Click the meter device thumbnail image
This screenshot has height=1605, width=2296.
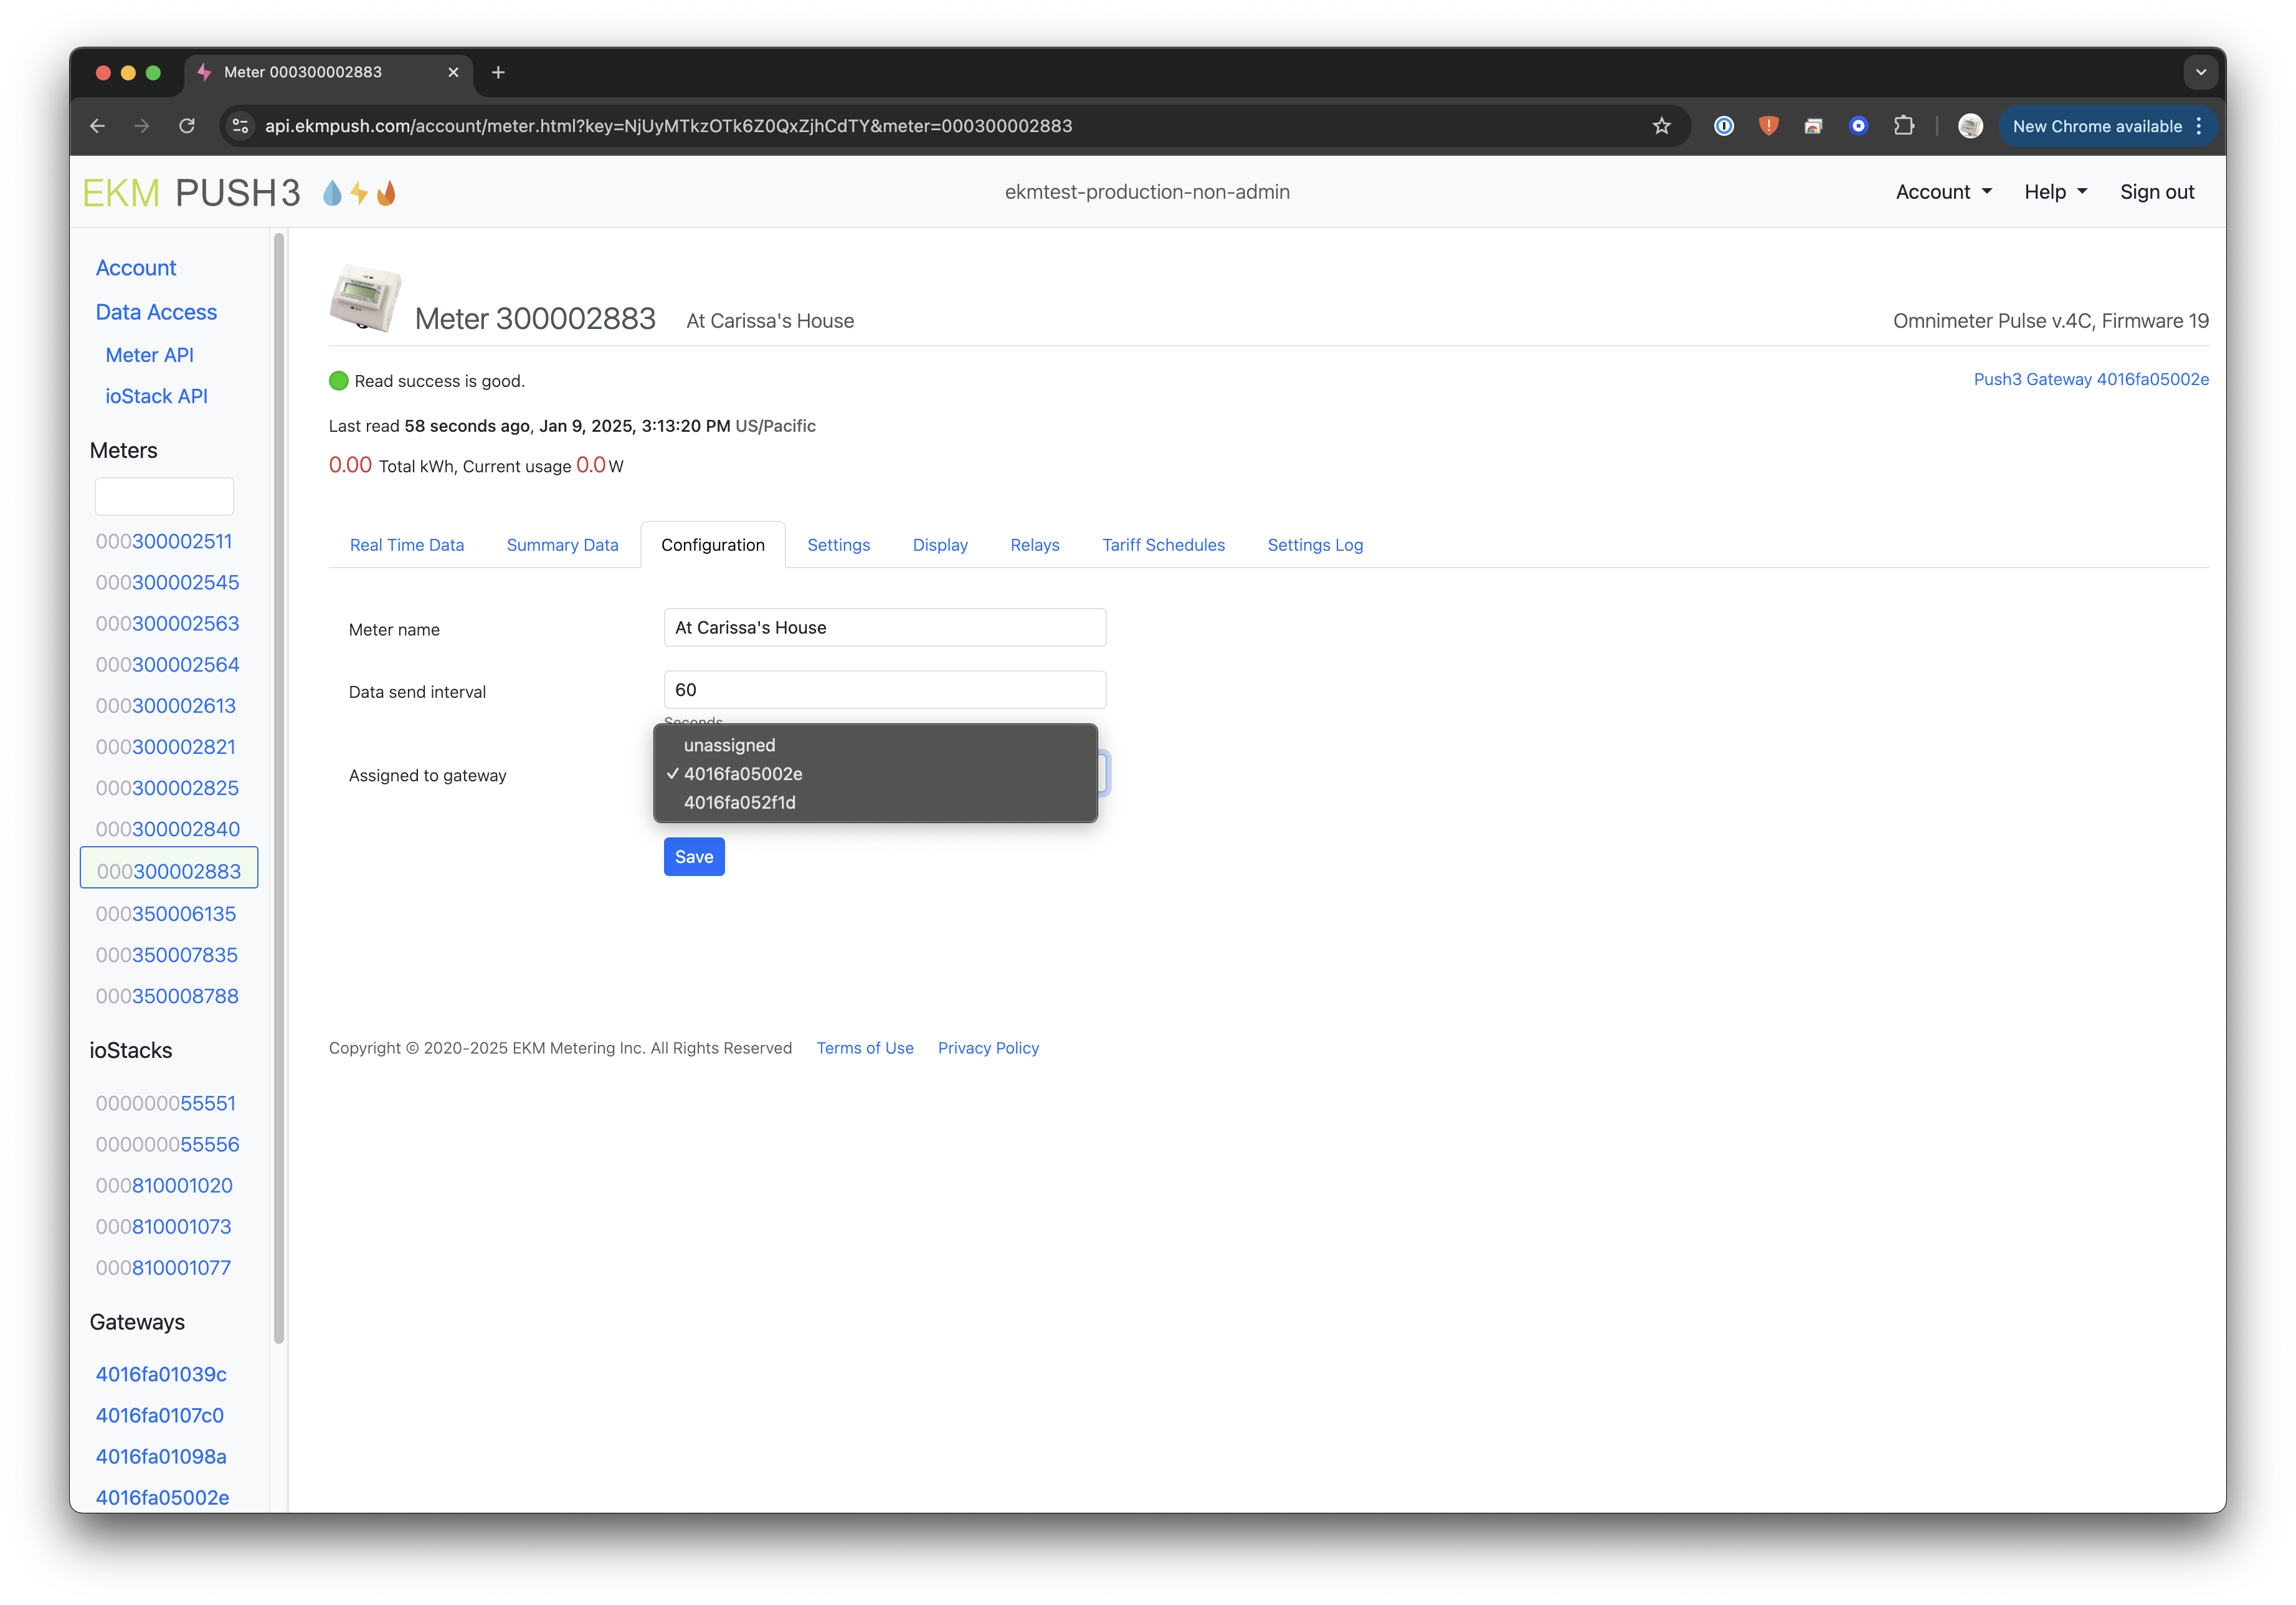pos(365,297)
